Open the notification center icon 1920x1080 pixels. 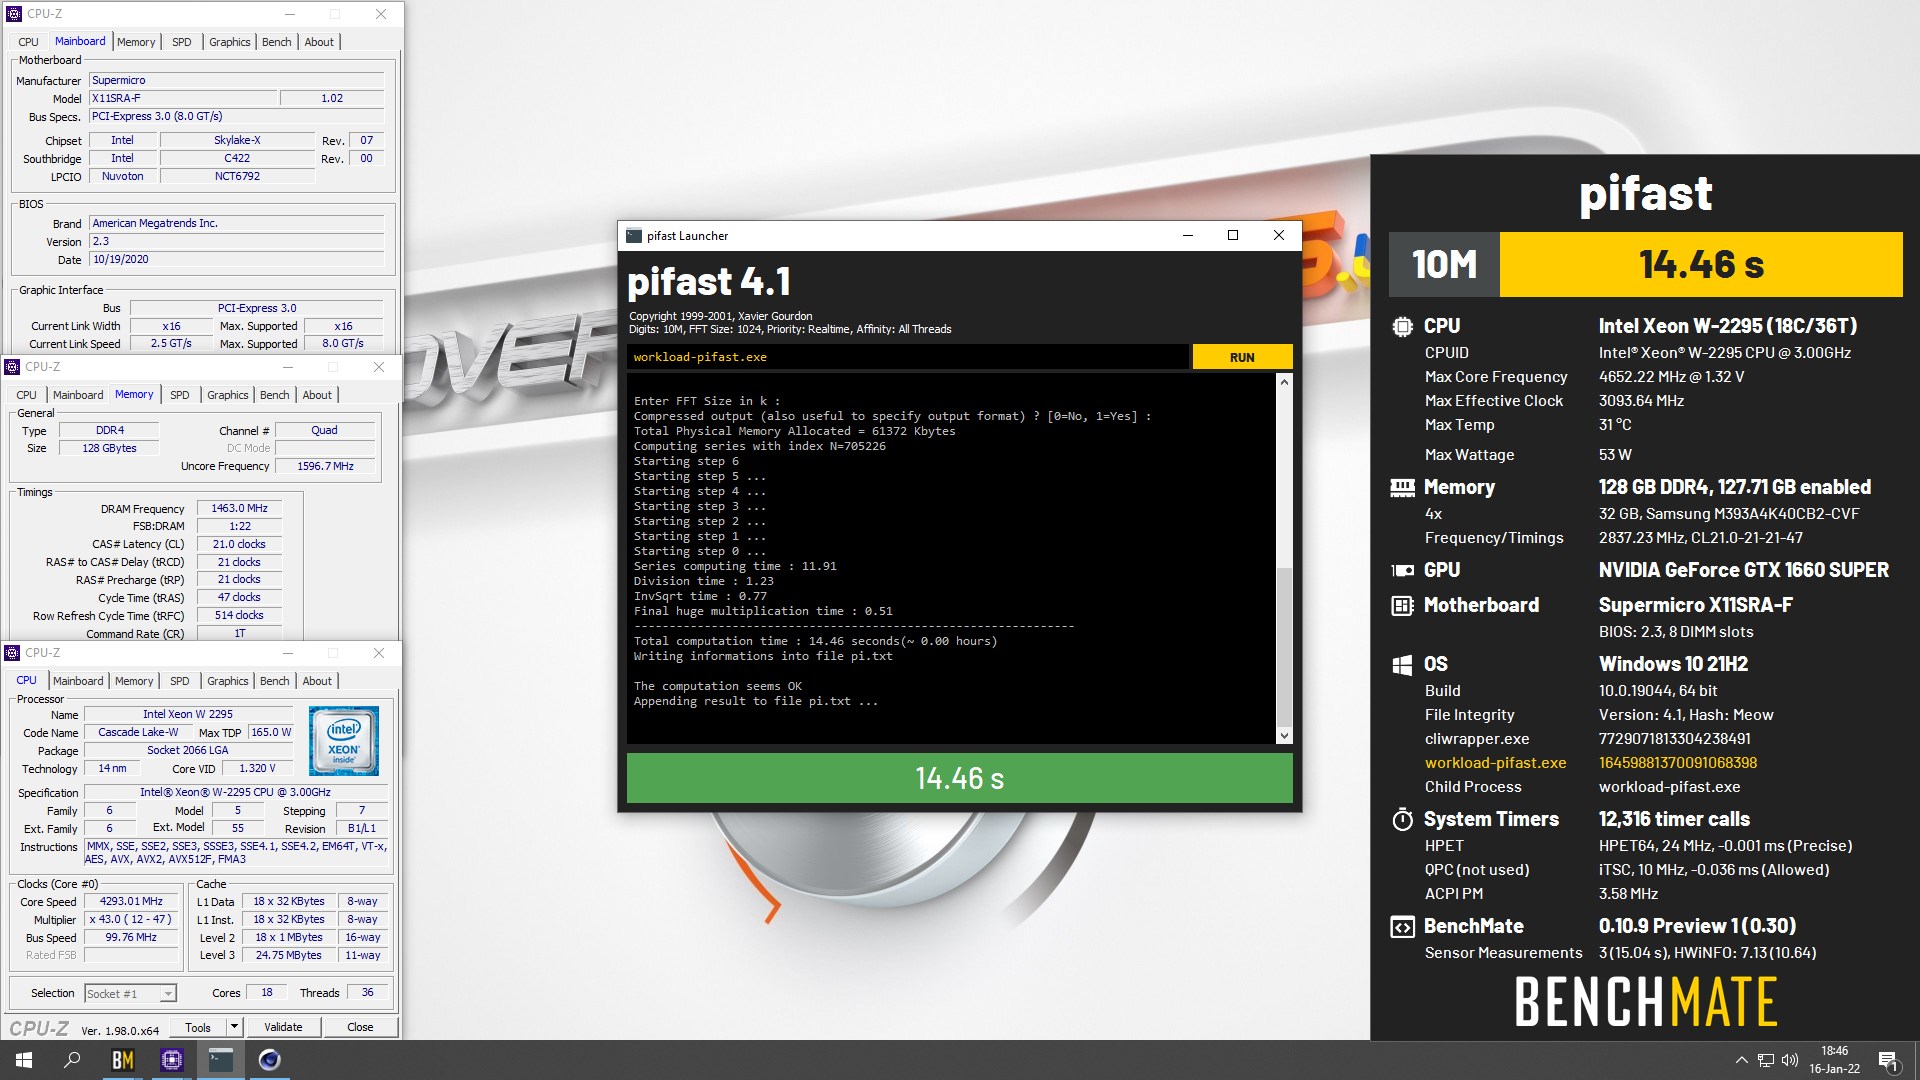click(1888, 1060)
